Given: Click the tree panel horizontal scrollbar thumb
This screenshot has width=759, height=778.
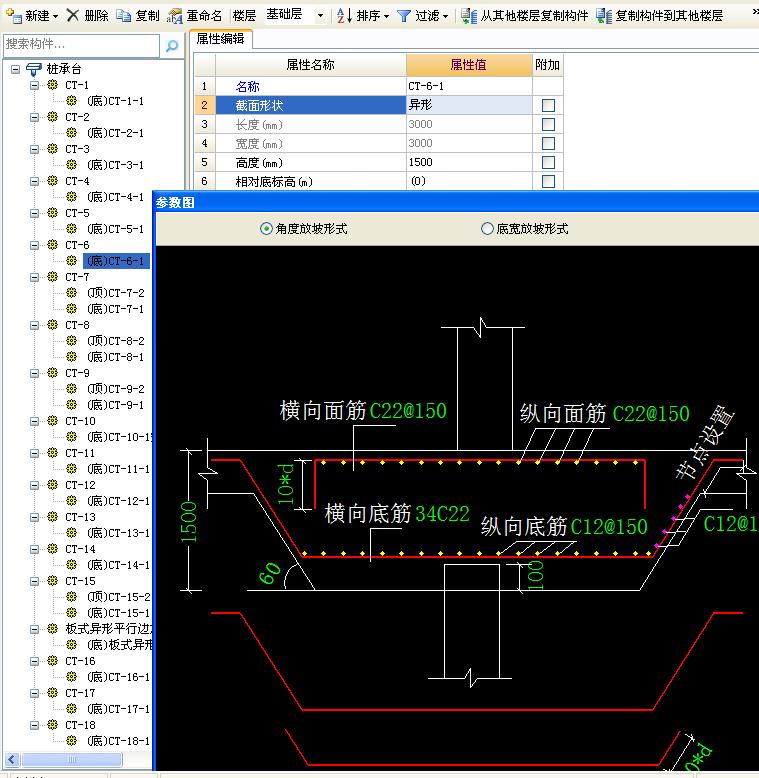Looking at the screenshot, I should (x=72, y=759).
